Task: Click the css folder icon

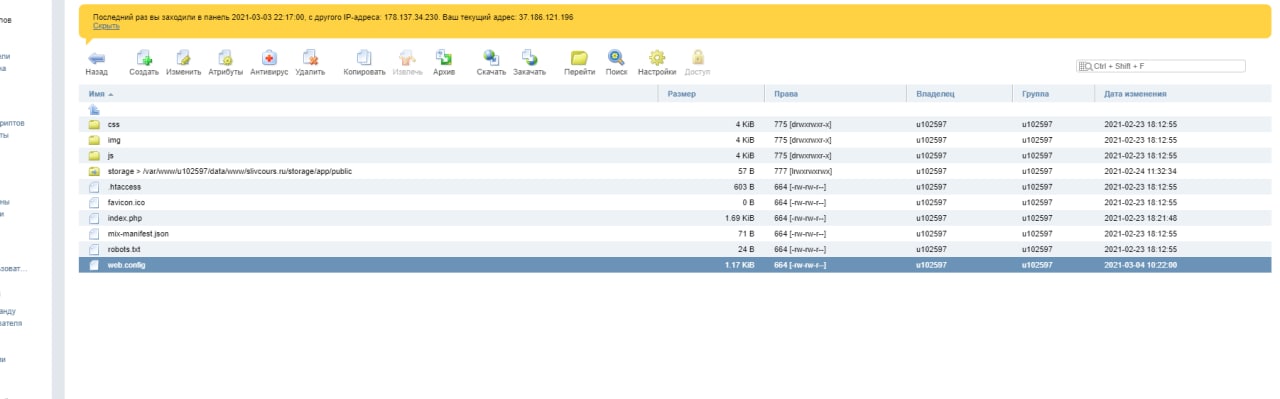Action: (x=94, y=125)
